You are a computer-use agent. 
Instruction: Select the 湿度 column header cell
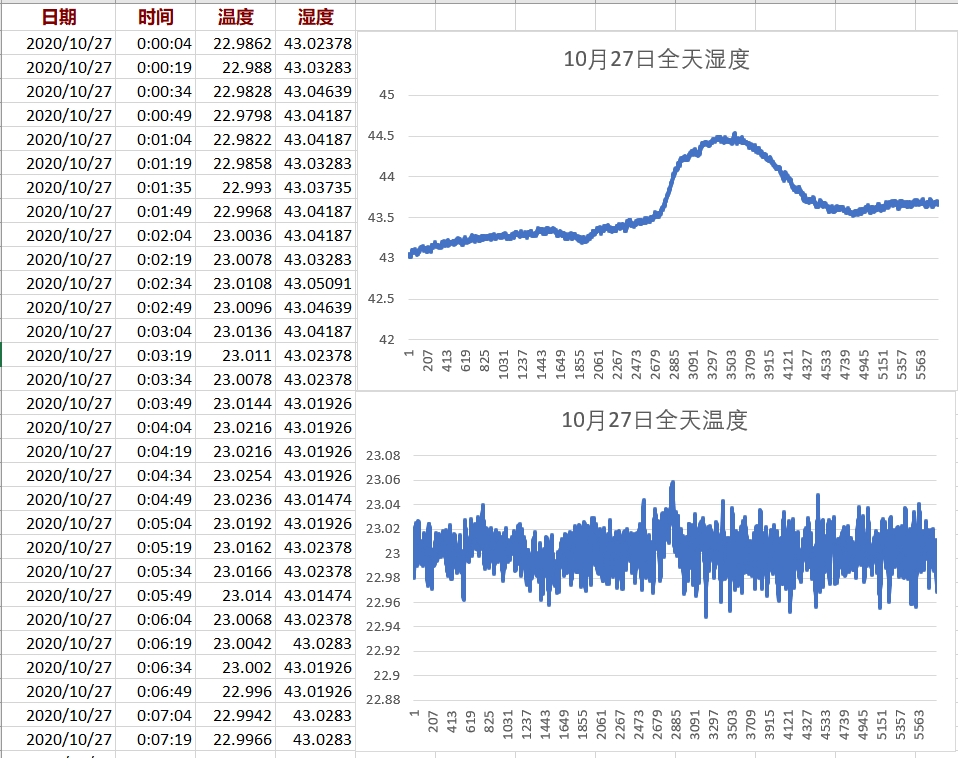(316, 17)
